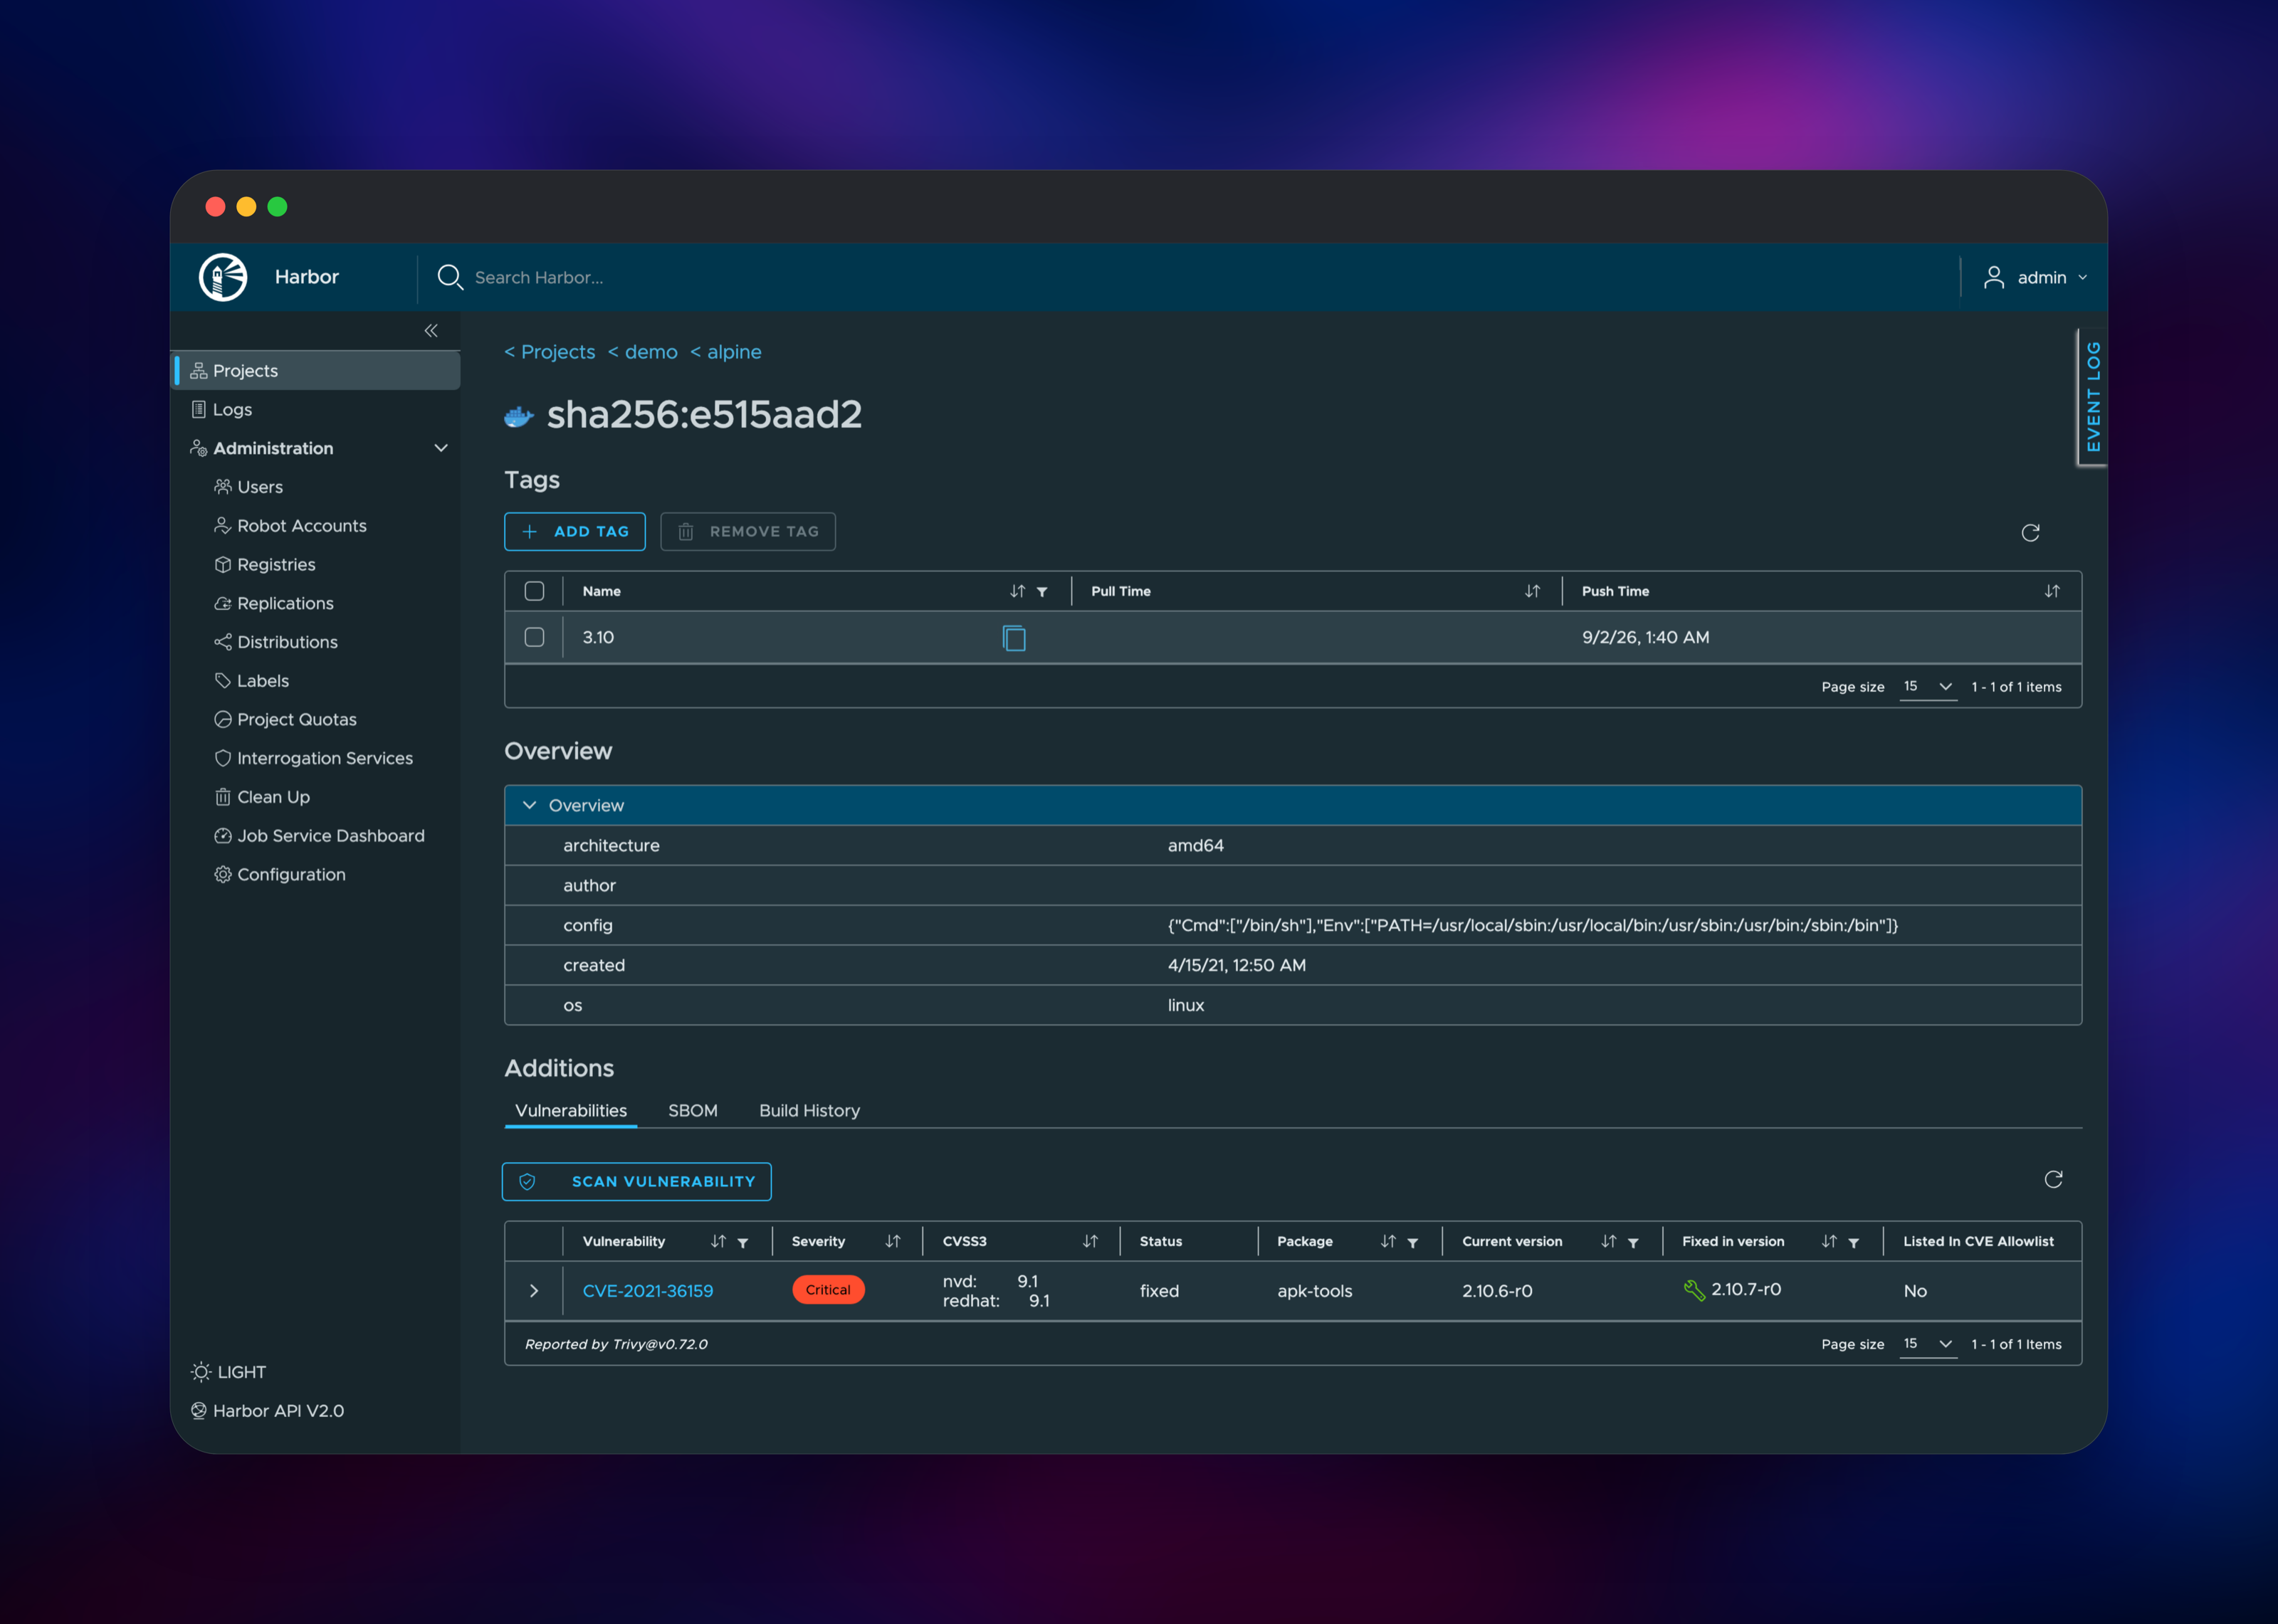Sort vulnerabilities by CVSS3 score

point(1090,1242)
